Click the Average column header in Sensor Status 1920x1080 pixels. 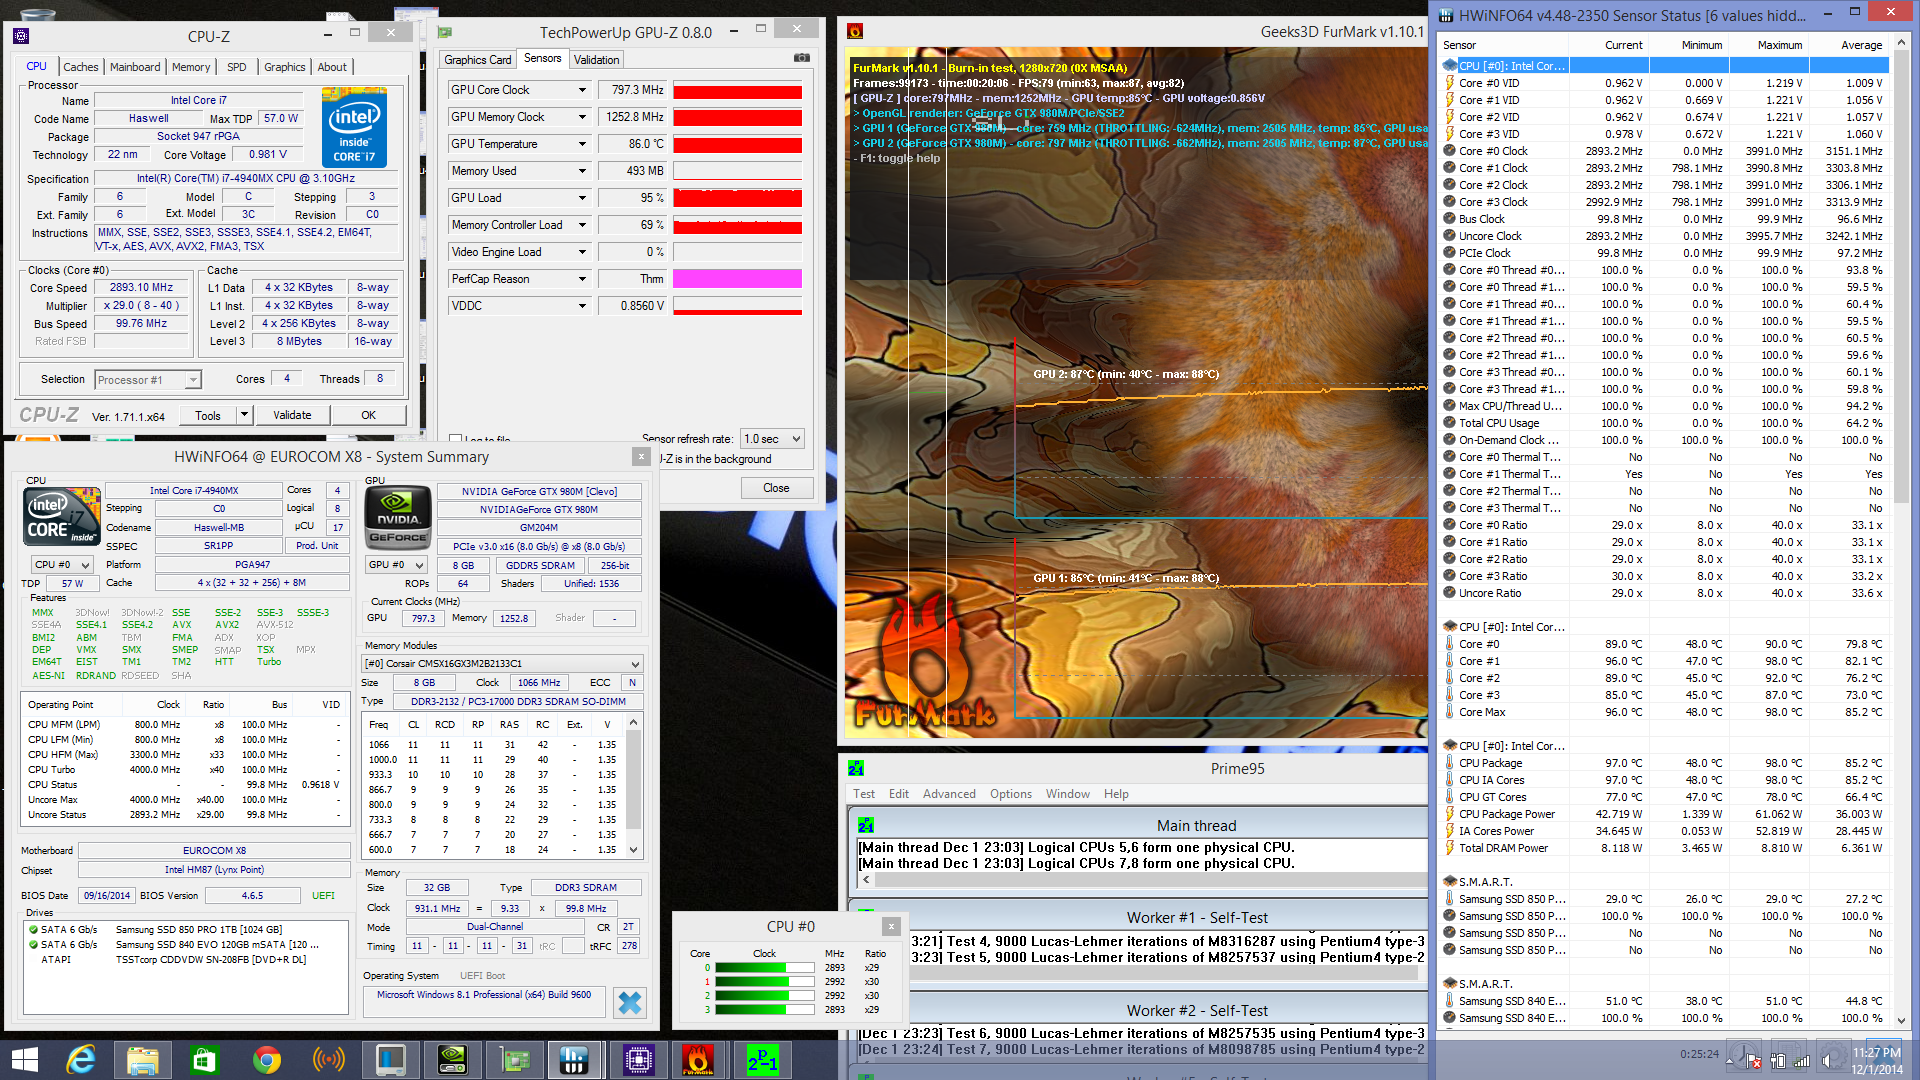point(1861,45)
